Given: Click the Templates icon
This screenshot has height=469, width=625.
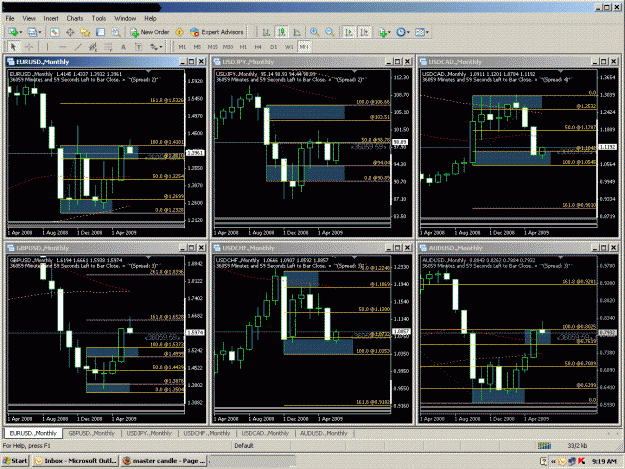Looking at the screenshot, I should (421, 32).
